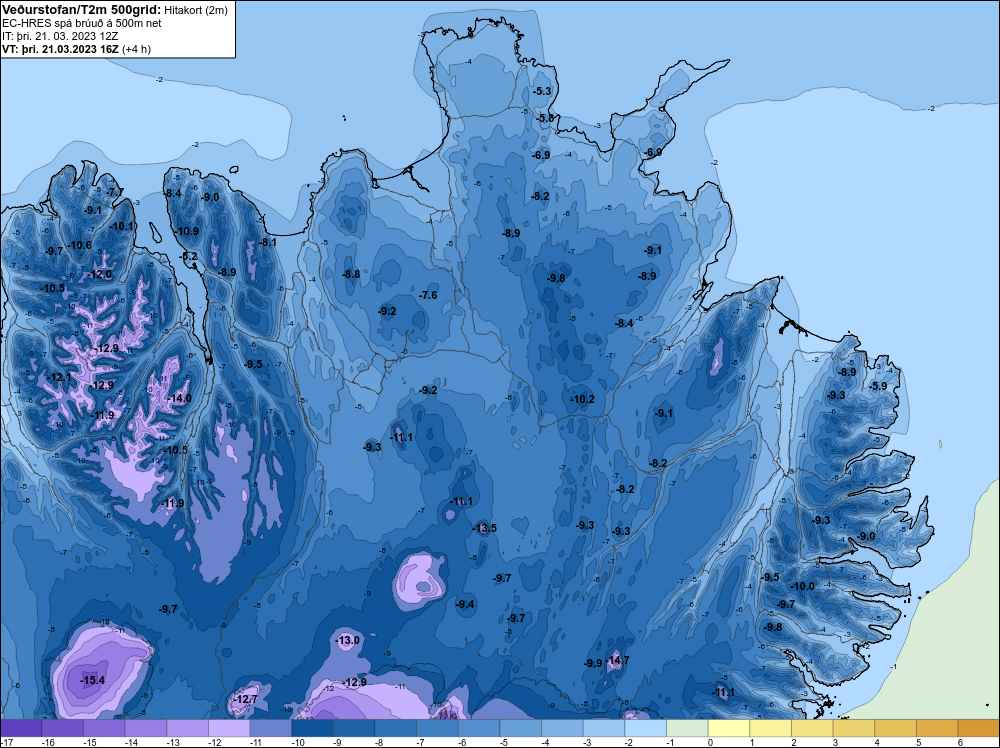Image resolution: width=1000 pixels, height=748 pixels.
Task: Click the -12.0 temperature value
Action: (100, 274)
